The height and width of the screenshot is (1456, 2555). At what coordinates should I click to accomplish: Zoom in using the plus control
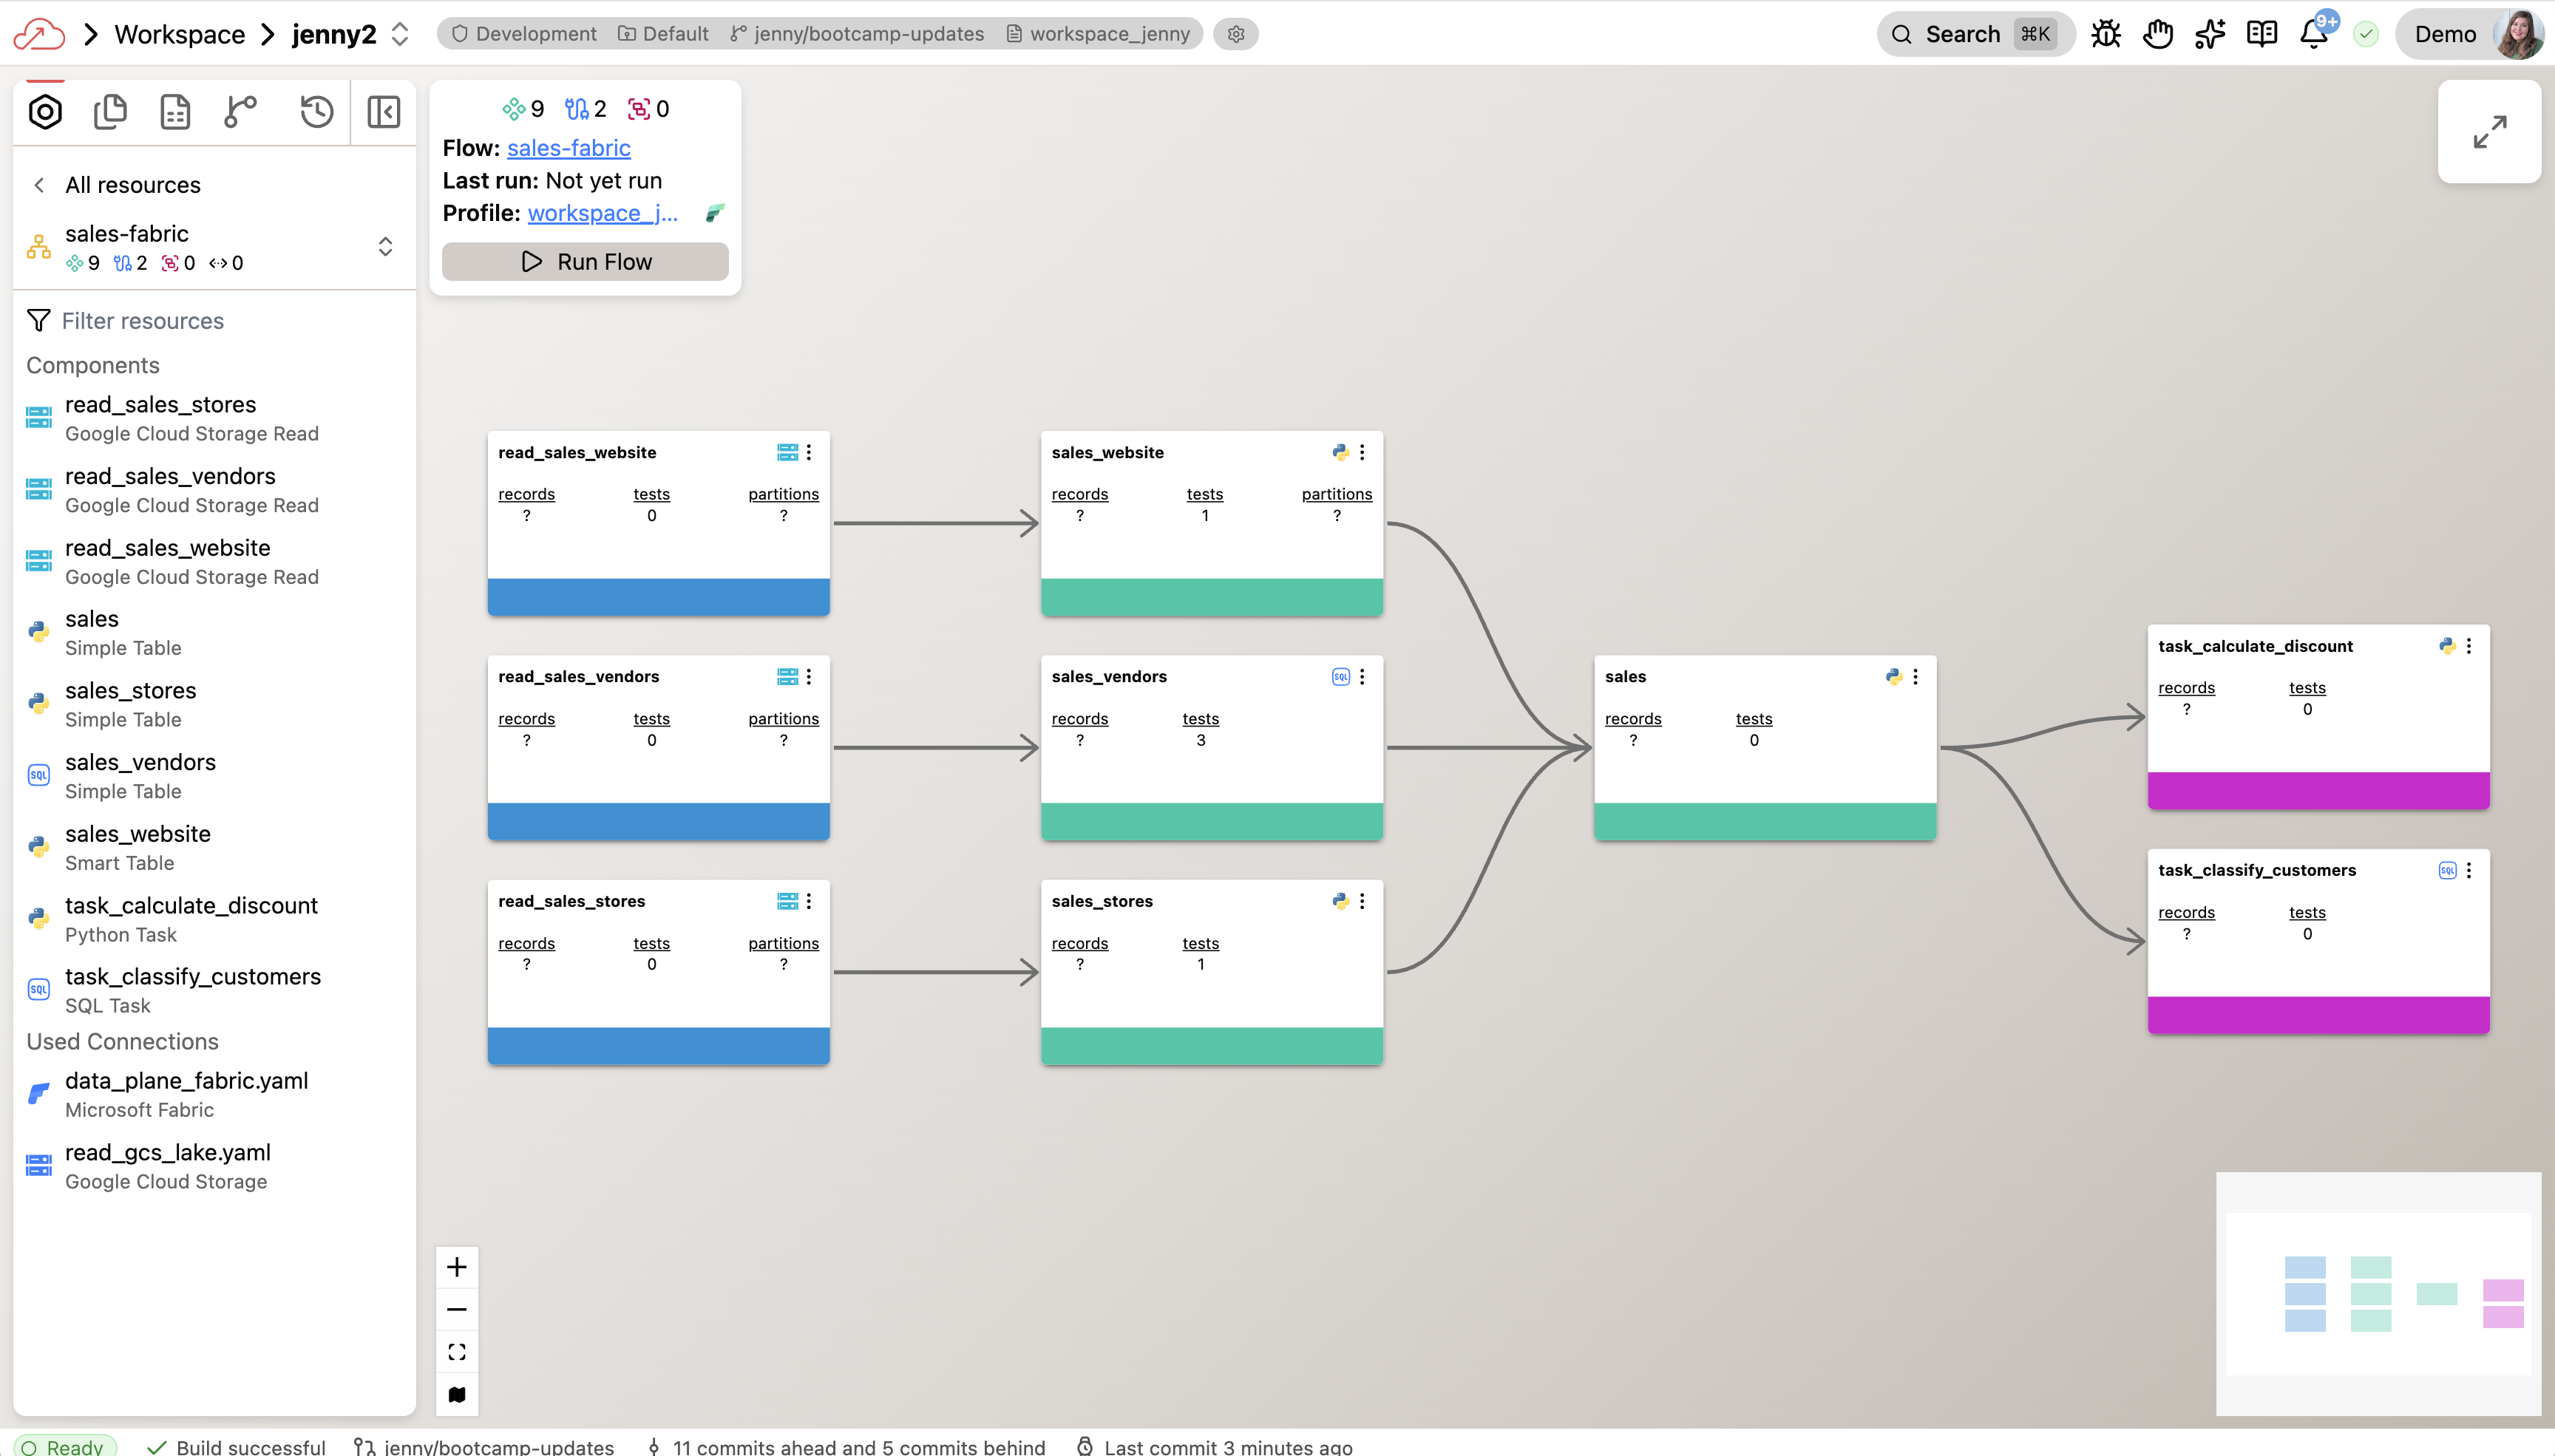(457, 1266)
